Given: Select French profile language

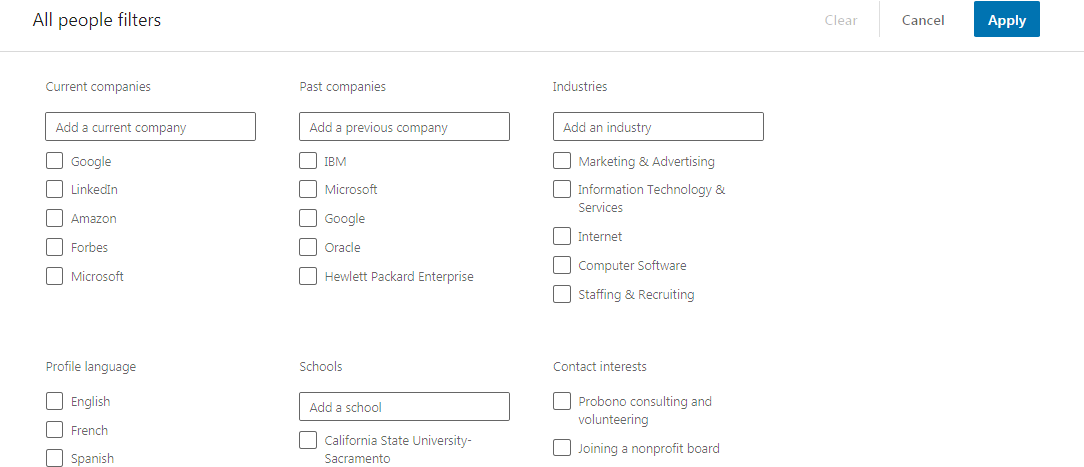Looking at the screenshot, I should (x=55, y=430).
